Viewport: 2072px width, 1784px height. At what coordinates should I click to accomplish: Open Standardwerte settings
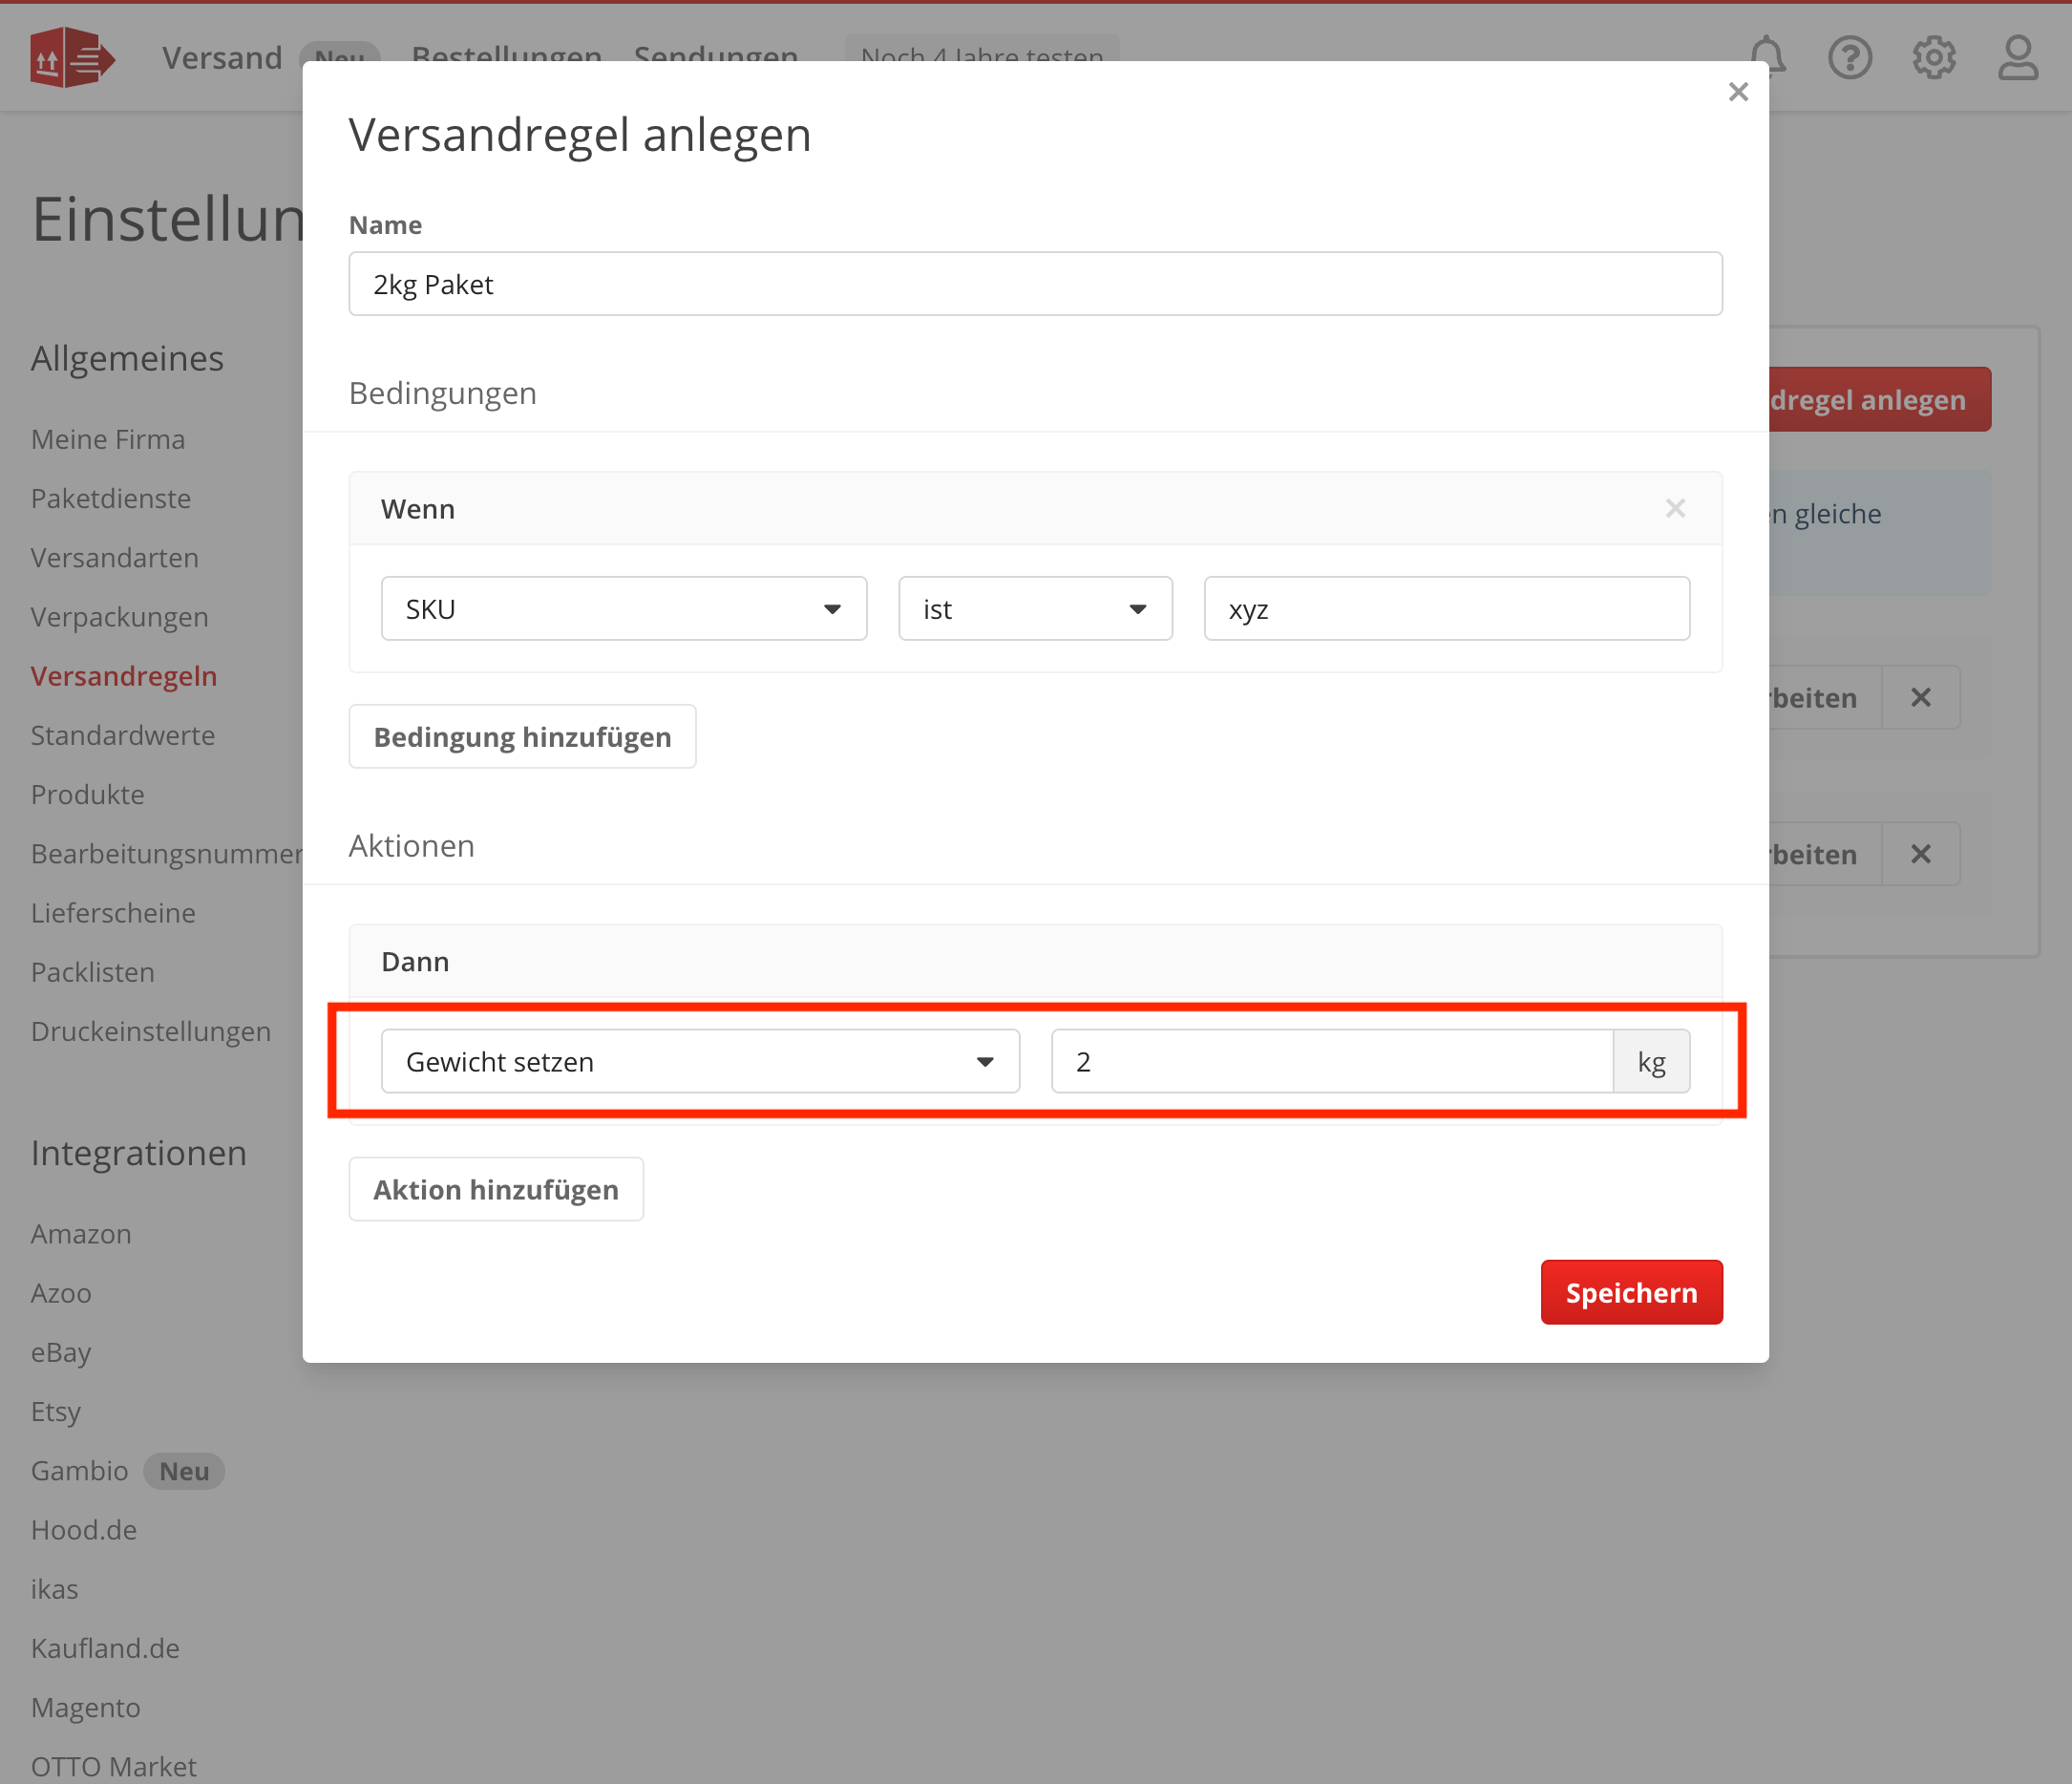(x=123, y=735)
